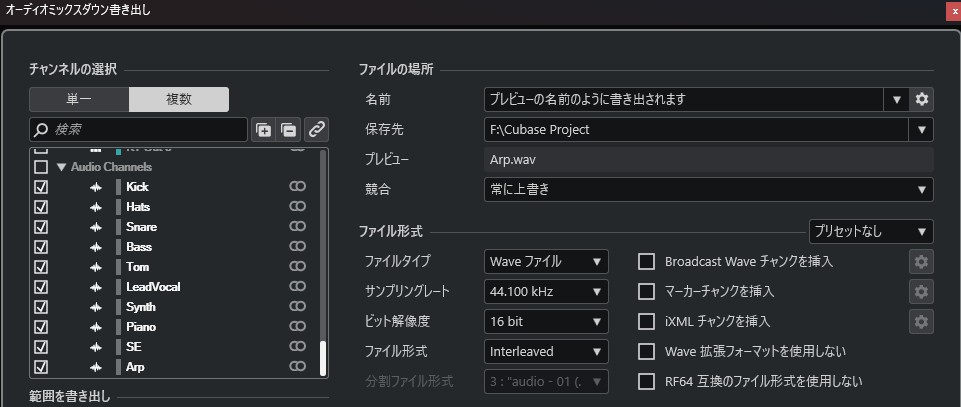The image size is (961, 407).
Task: Open the ビット解像度 16 bit dropdown
Action: click(x=546, y=321)
